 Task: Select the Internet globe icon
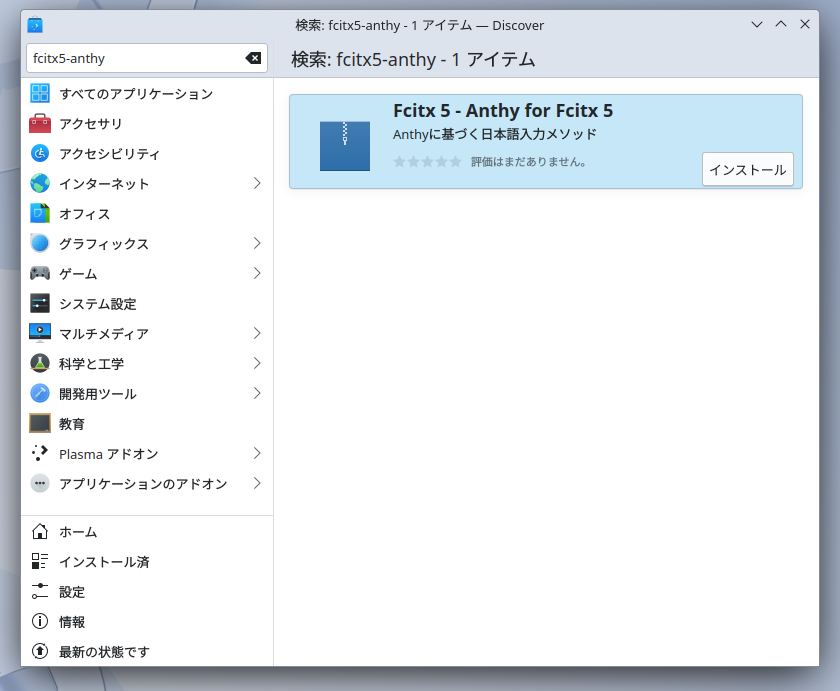click(40, 184)
